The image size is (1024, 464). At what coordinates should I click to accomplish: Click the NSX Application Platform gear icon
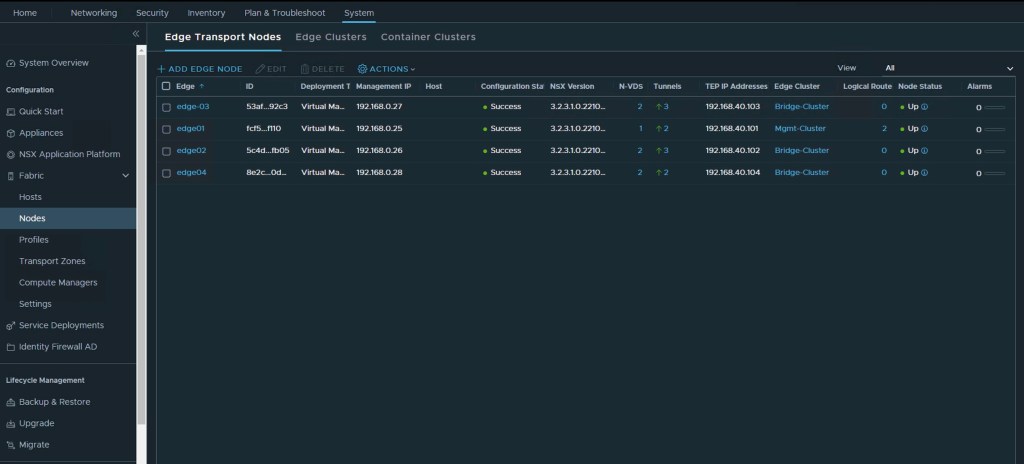(11, 155)
